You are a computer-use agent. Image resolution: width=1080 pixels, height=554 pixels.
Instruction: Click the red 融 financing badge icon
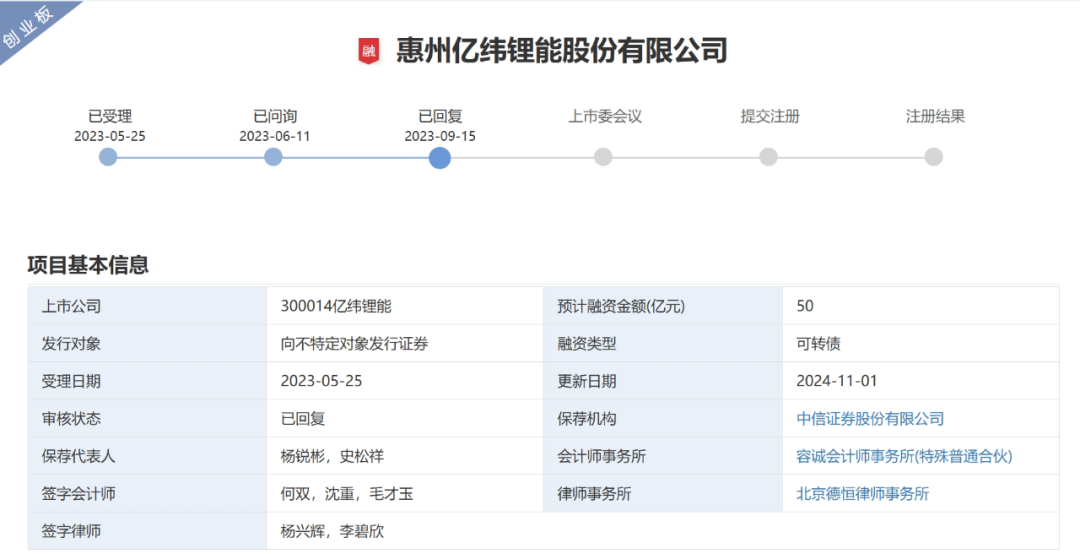coord(368,52)
